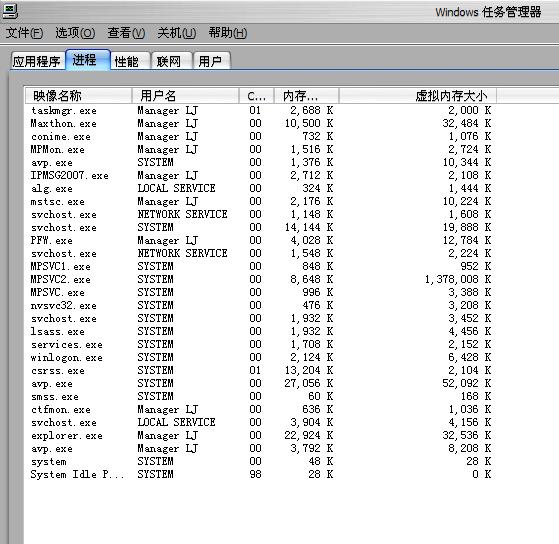Sort by the 内存 usage column header

click(306, 96)
